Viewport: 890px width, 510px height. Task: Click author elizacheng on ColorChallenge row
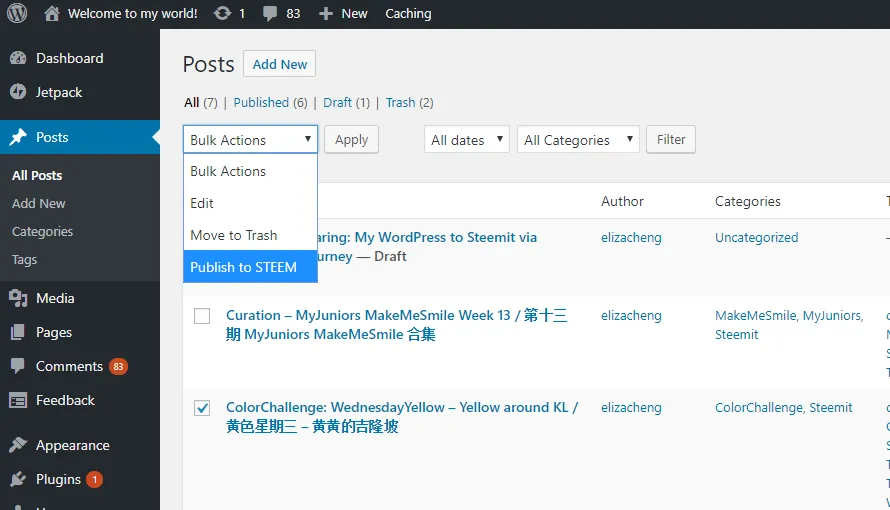(x=631, y=408)
